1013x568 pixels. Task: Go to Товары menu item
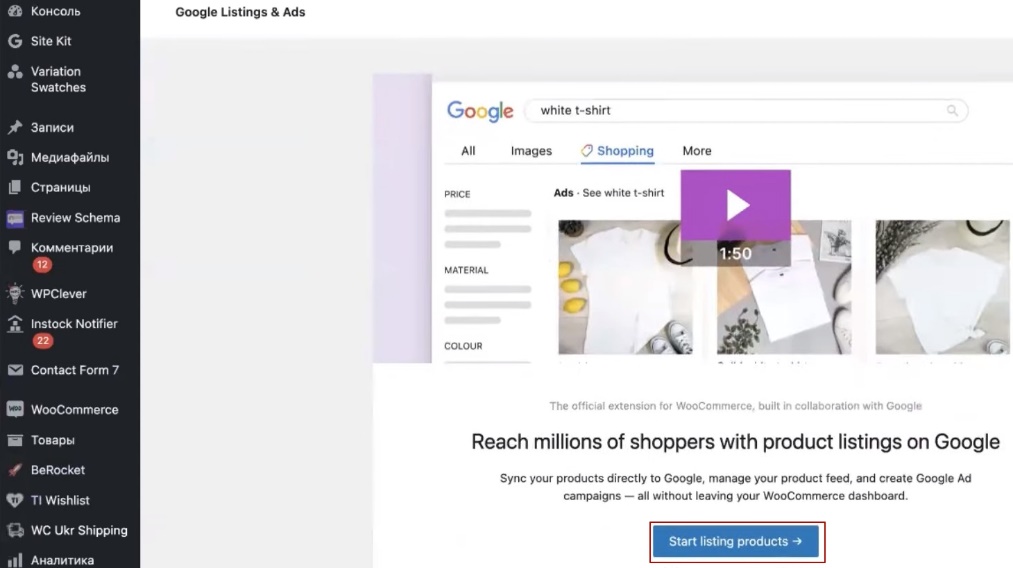52,440
